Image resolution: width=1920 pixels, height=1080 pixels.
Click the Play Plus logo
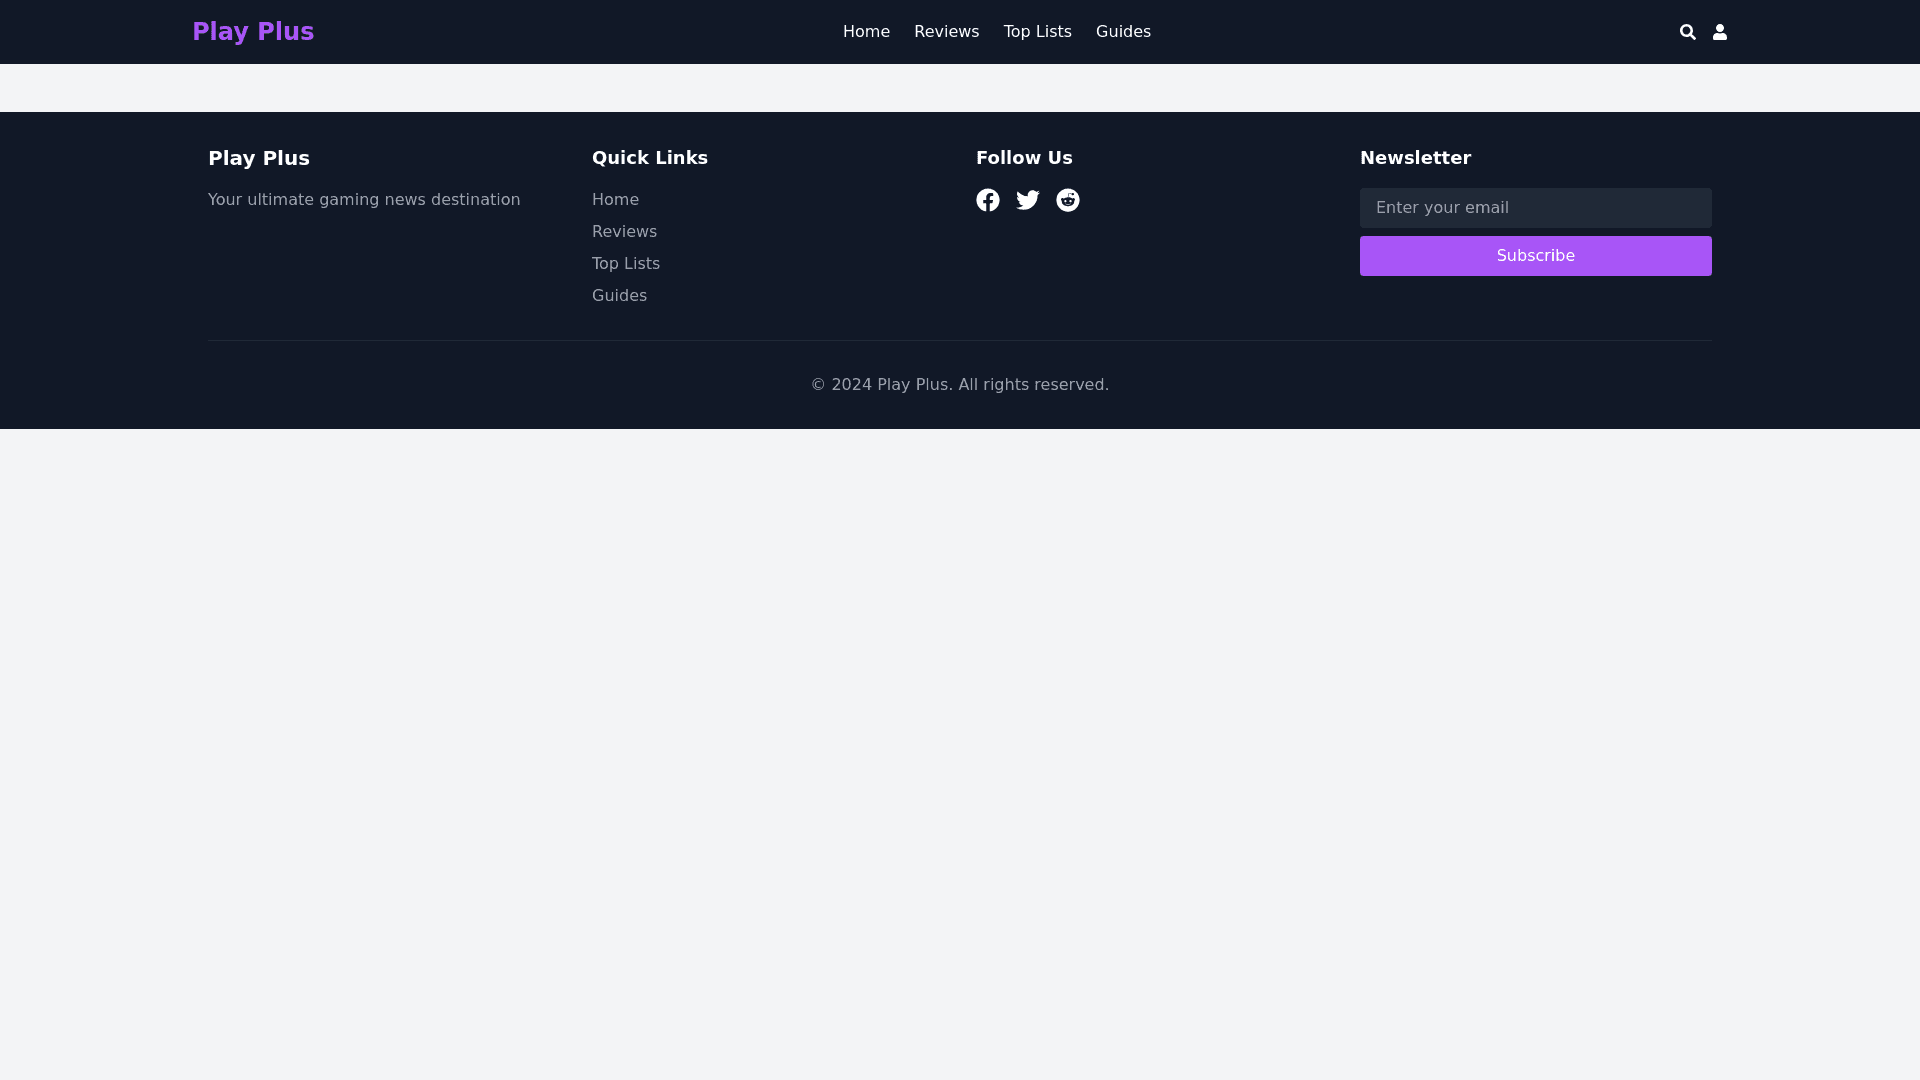253,31
